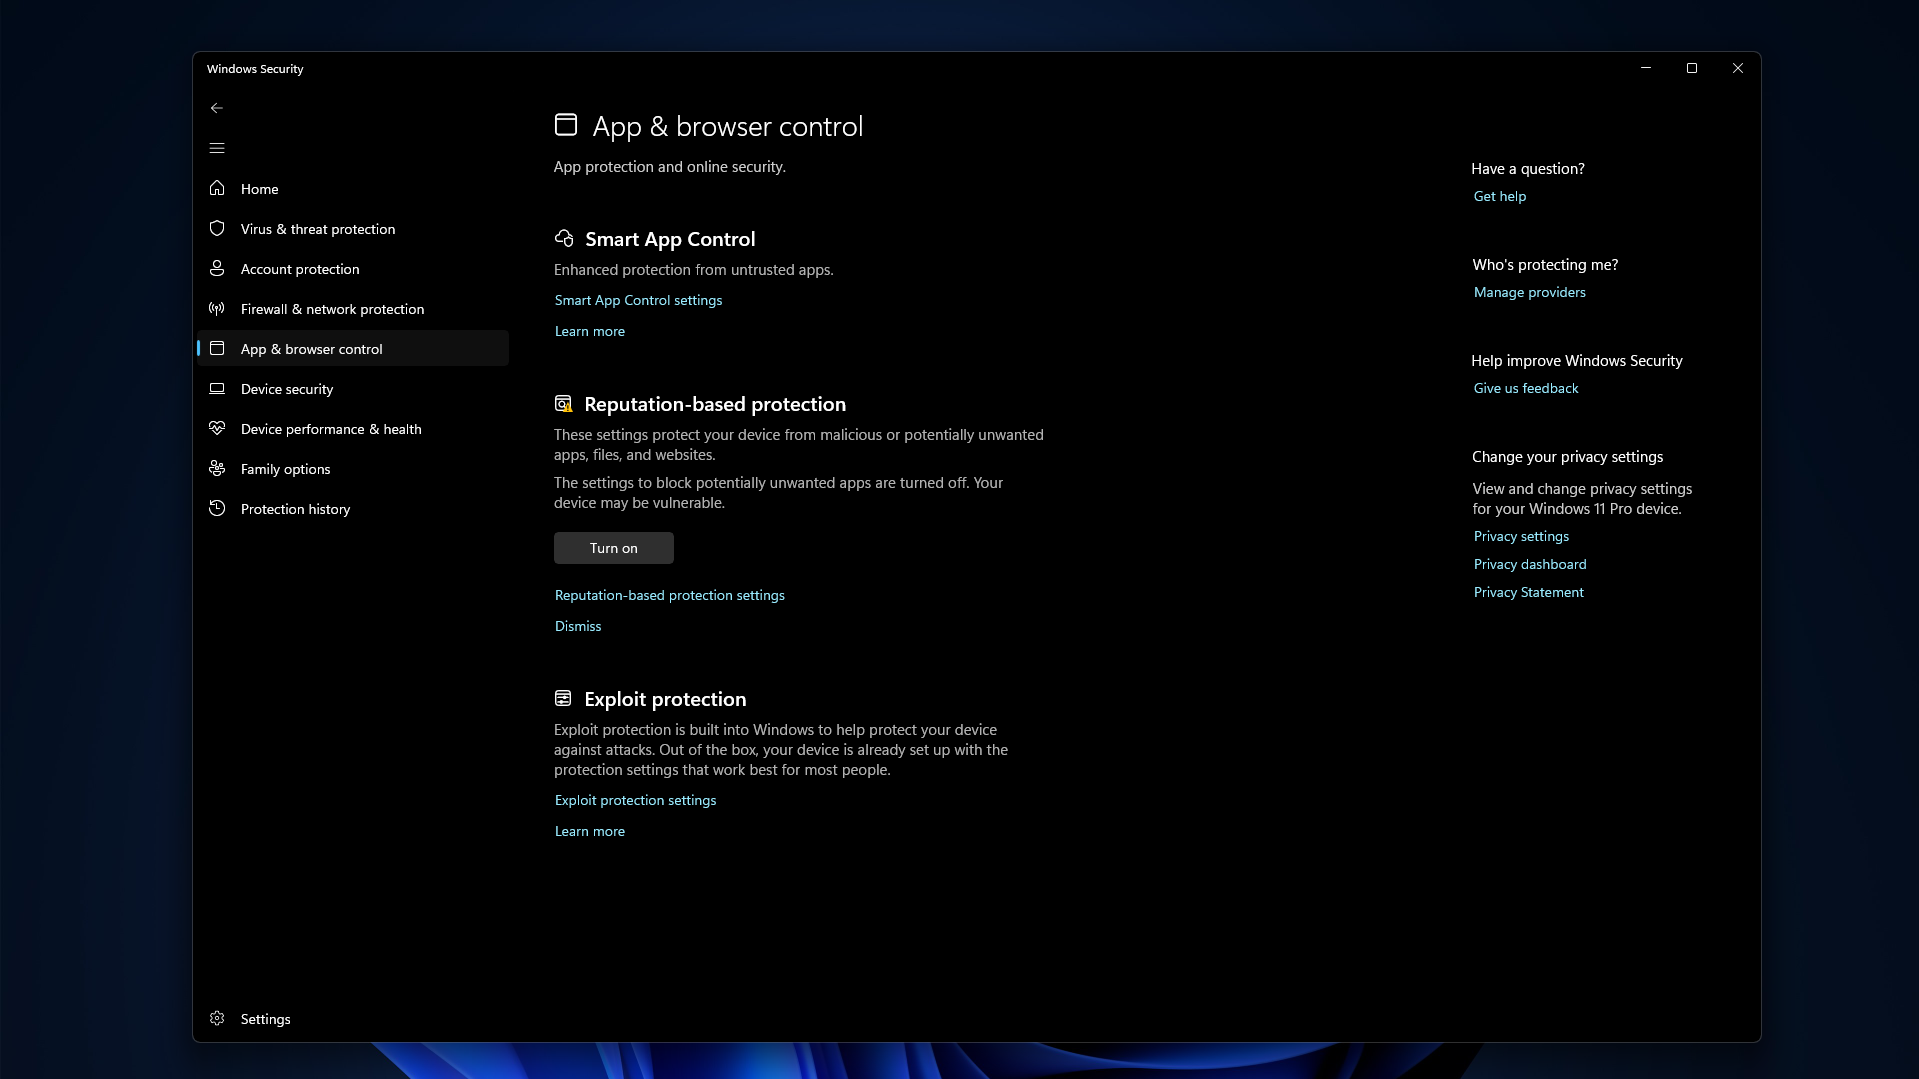Click the Exploit protection section icon
This screenshot has width=1919, height=1079.
tap(563, 698)
